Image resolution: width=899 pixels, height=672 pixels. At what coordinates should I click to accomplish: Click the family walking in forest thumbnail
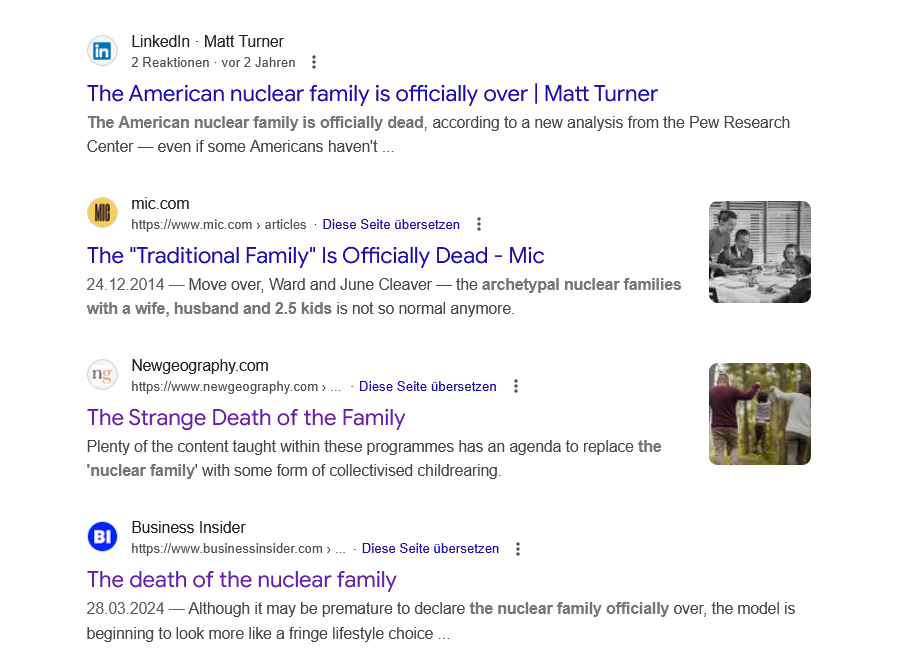(760, 414)
